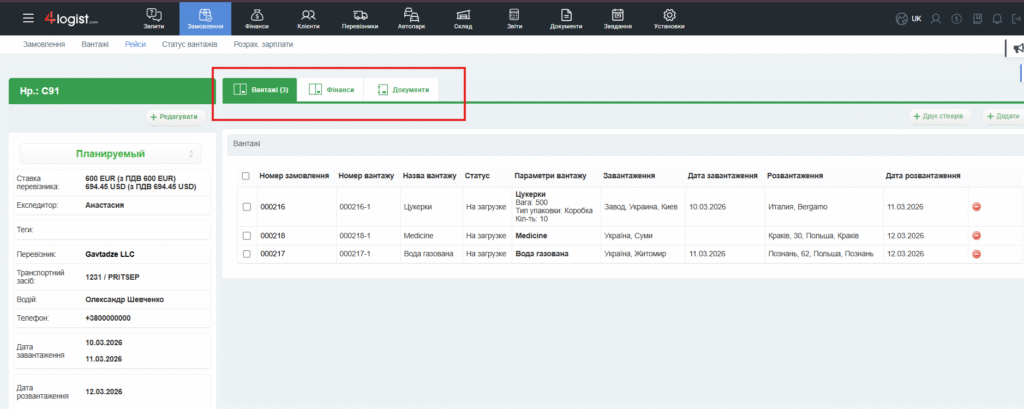The image size is (1024, 409).
Task: Open the Клієнти section in top bar
Action: coord(308,18)
